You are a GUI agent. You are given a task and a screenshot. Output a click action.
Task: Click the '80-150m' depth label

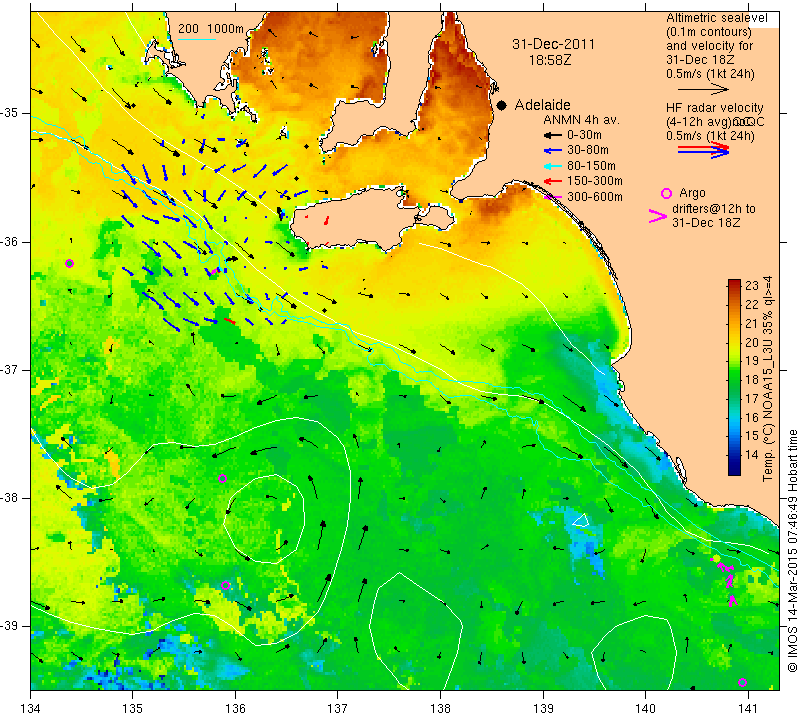tap(591, 166)
